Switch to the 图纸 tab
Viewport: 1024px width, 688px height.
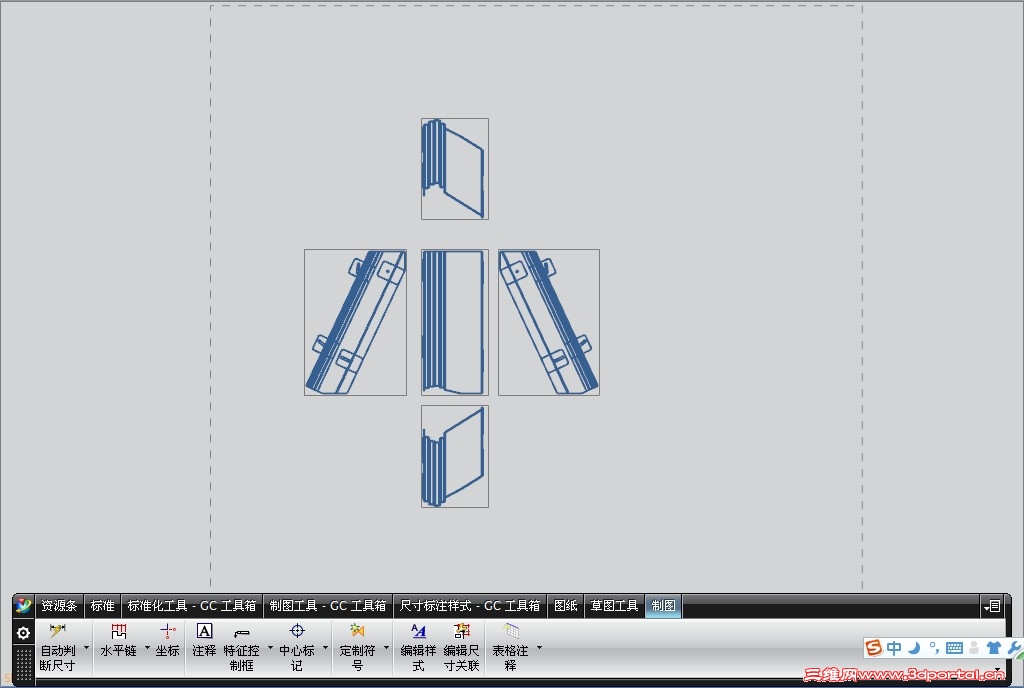566,606
